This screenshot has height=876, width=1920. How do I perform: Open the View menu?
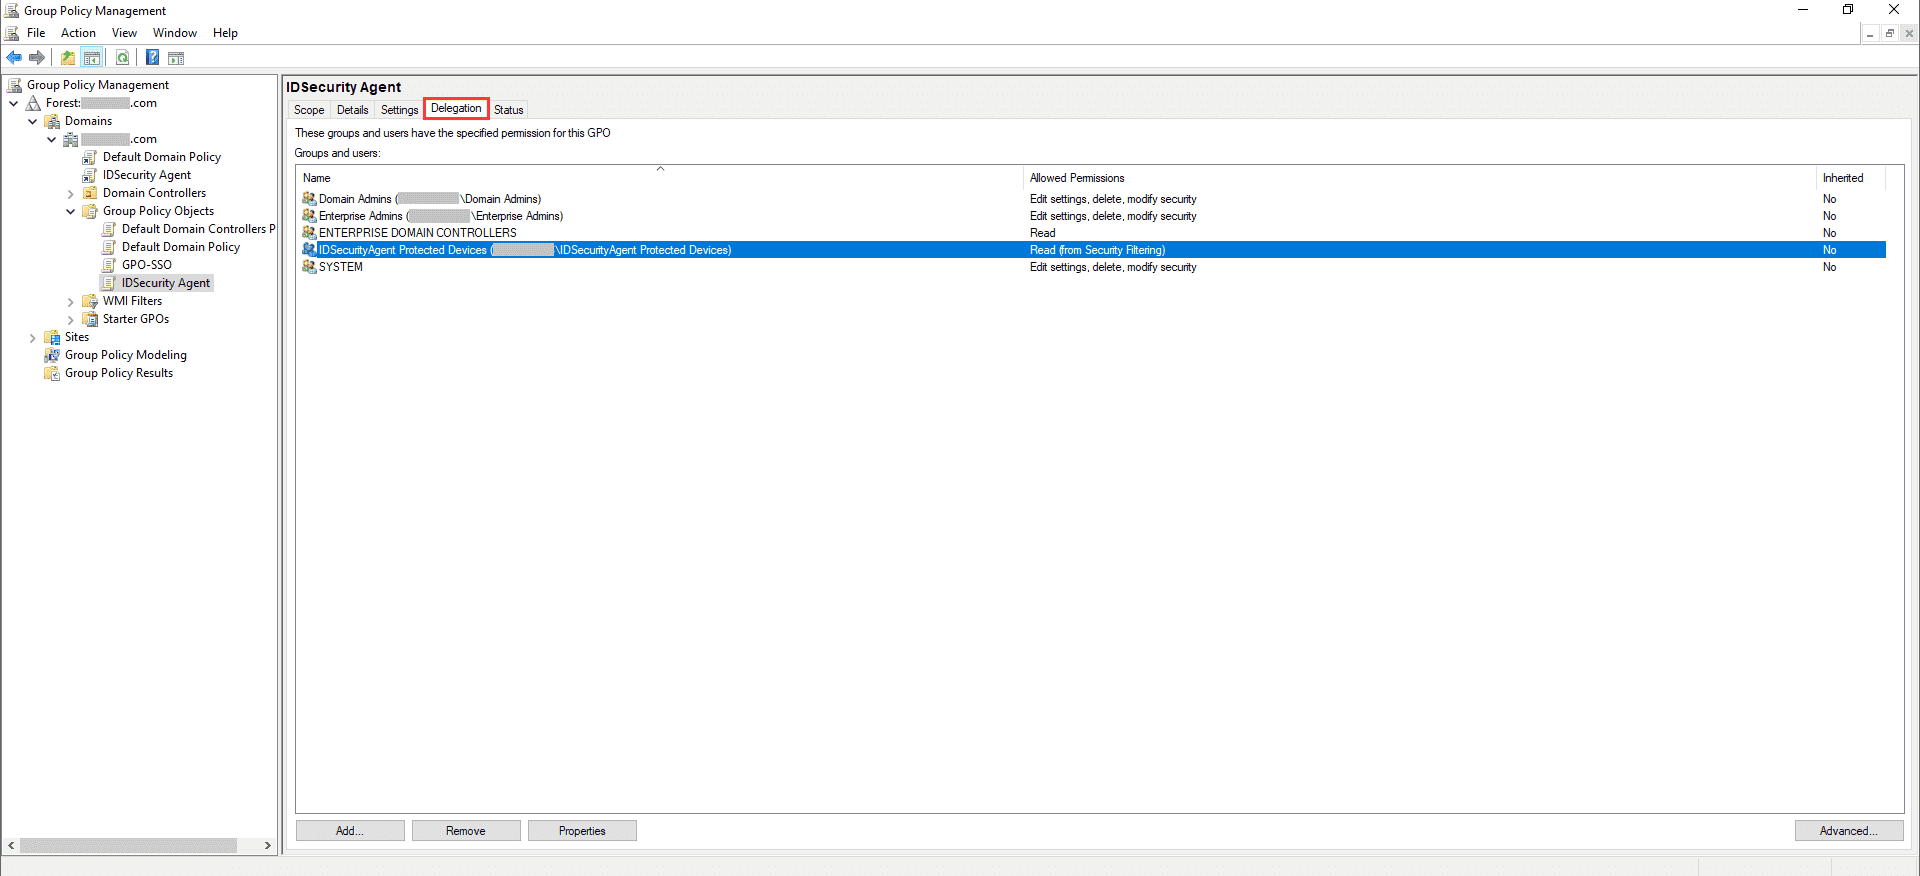[124, 33]
